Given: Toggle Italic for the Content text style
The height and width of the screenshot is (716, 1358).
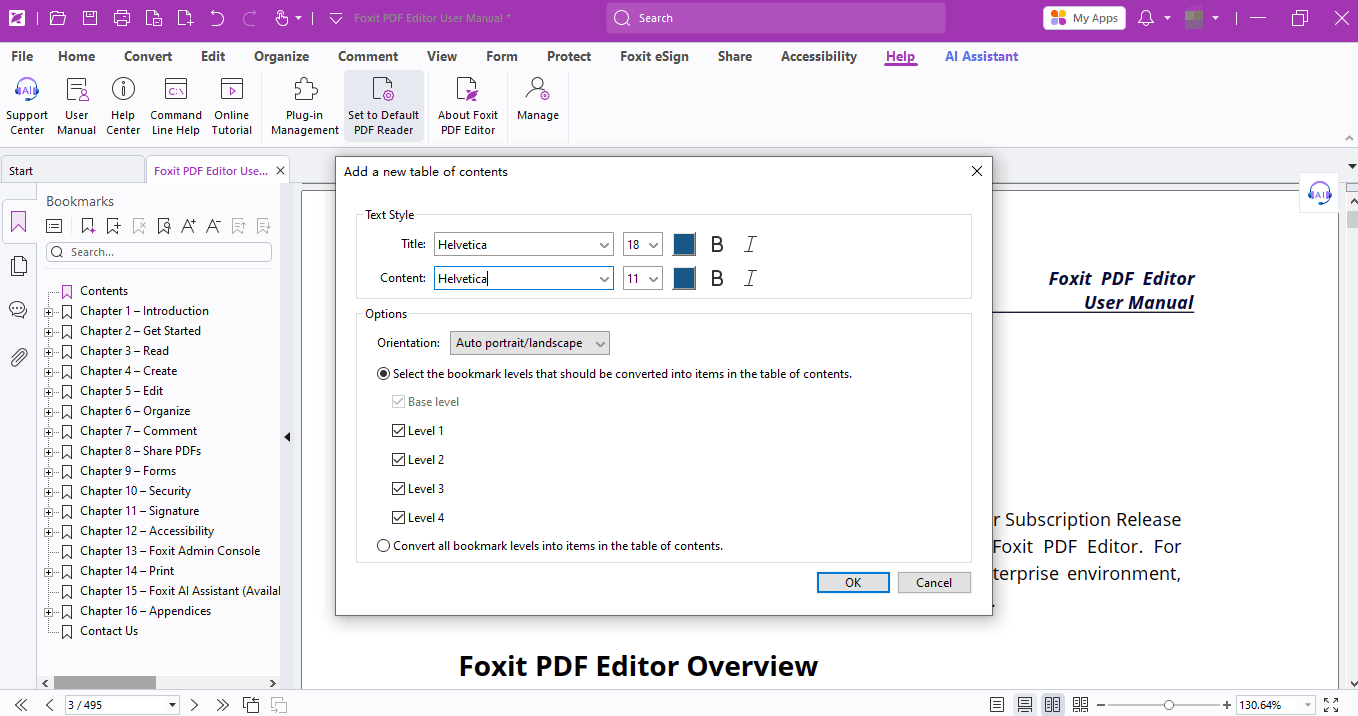Looking at the screenshot, I should [x=750, y=278].
